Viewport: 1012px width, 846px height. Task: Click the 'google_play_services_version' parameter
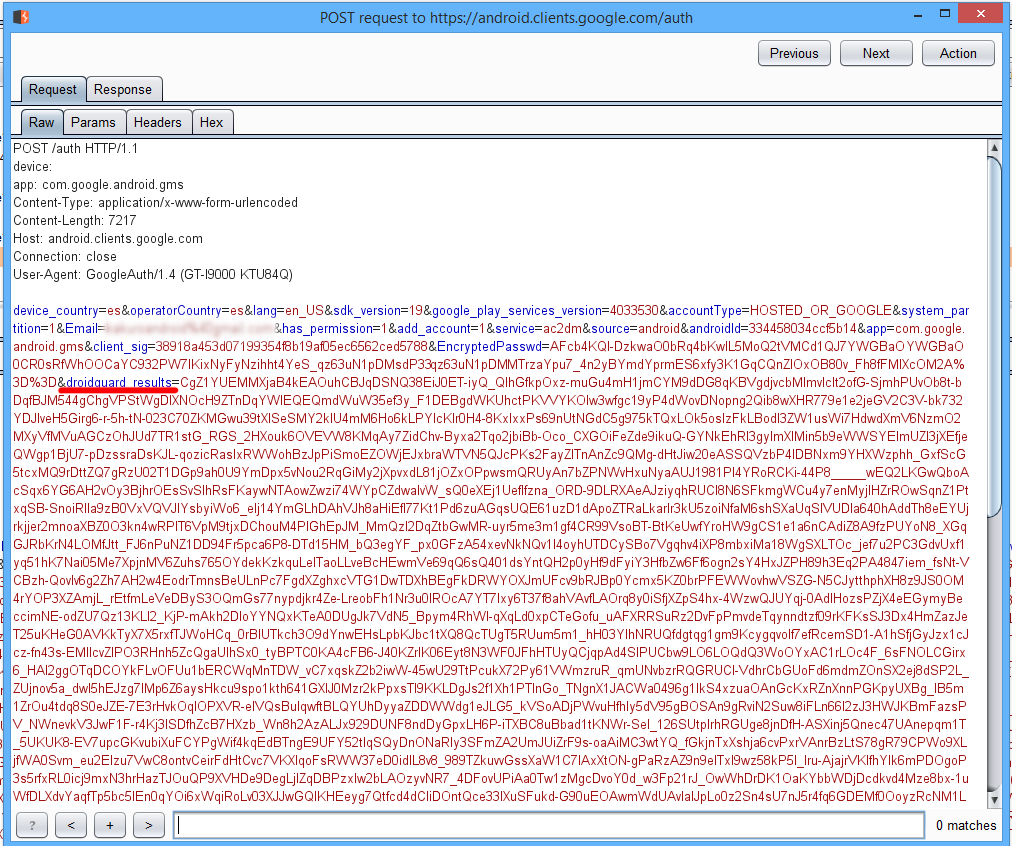[x=517, y=311]
